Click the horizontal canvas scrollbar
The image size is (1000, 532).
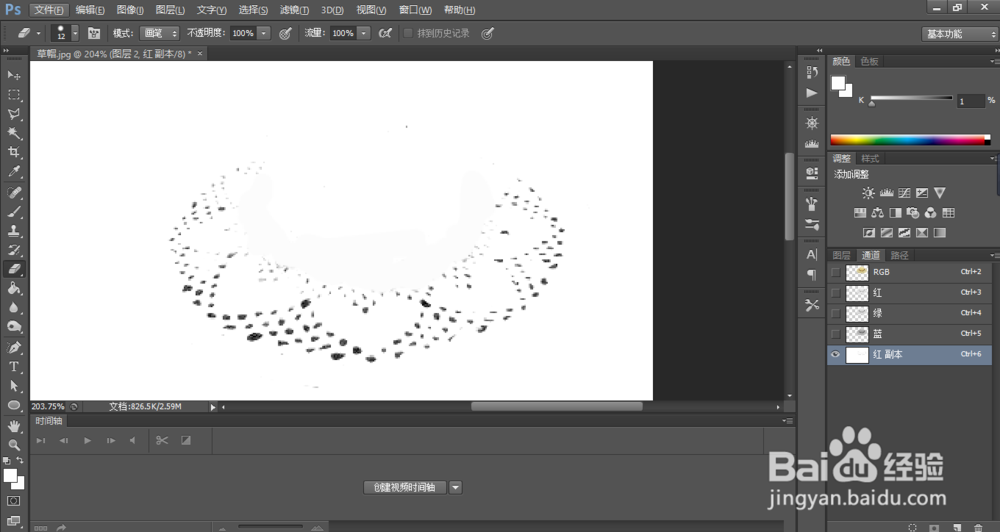[557, 406]
